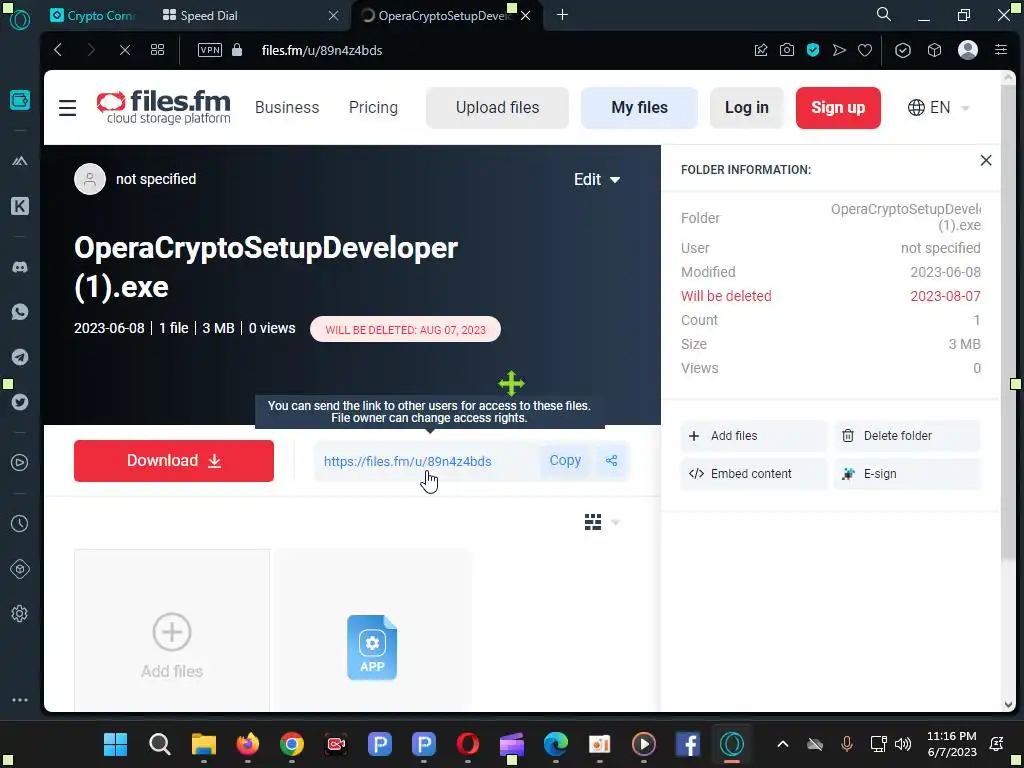Expand view options arrow beside grid icon
1024x768 pixels.
tap(615, 522)
